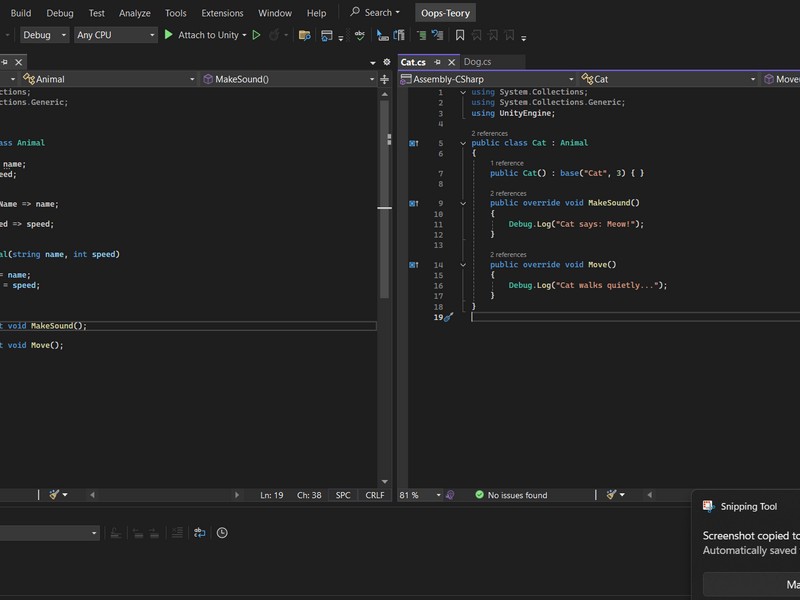Collapse the Move method at line 14
Screen dimensions: 800x600
click(462, 265)
